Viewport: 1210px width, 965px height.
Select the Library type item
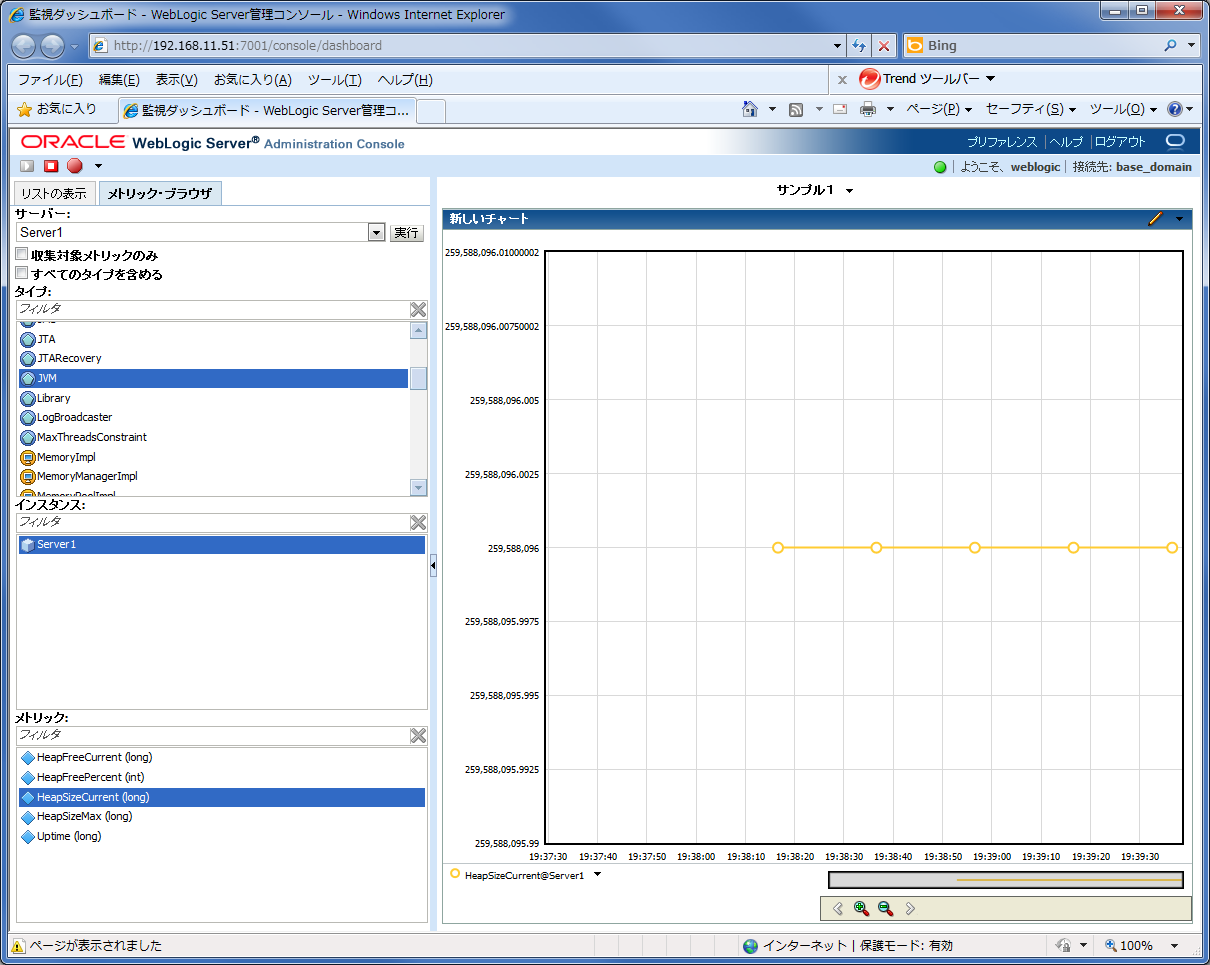coord(212,398)
